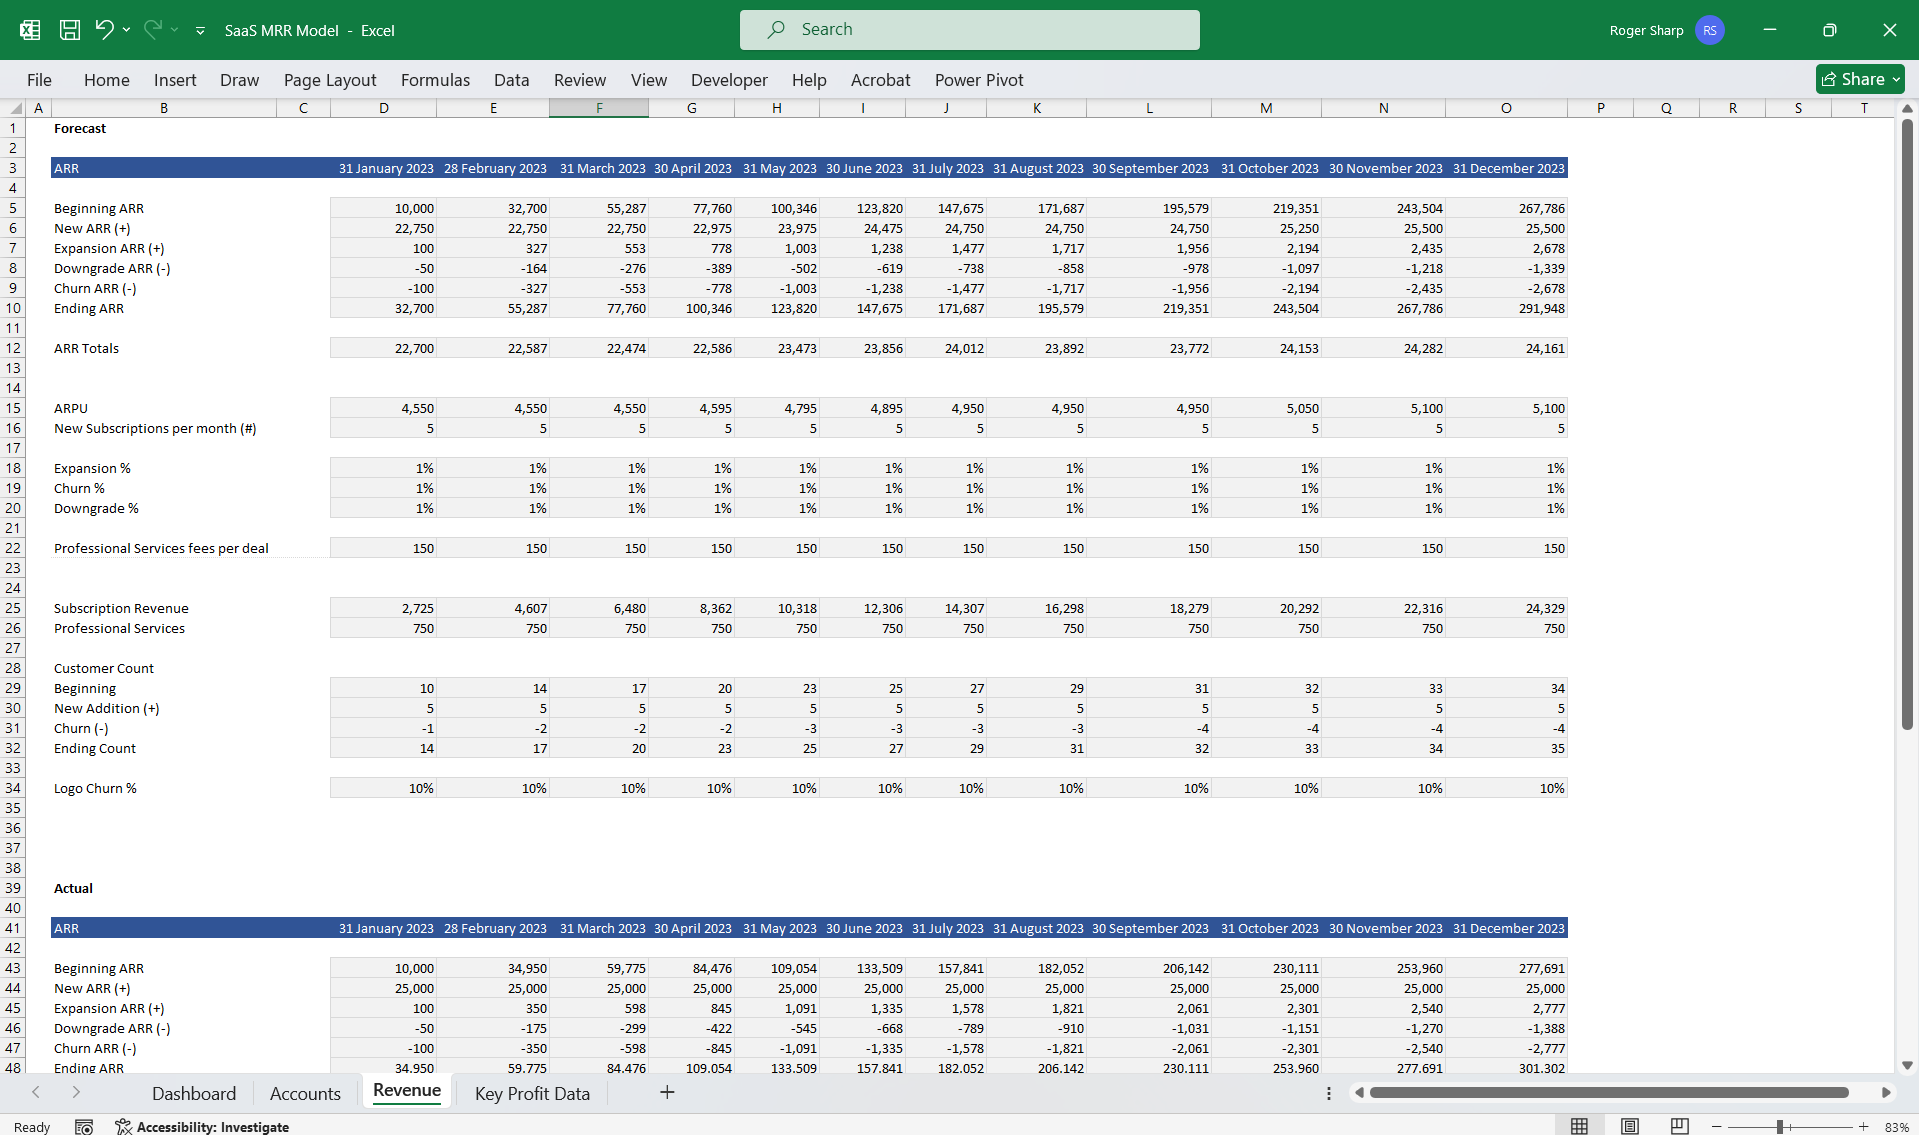Switch to Normal view icon

(x=1579, y=1127)
